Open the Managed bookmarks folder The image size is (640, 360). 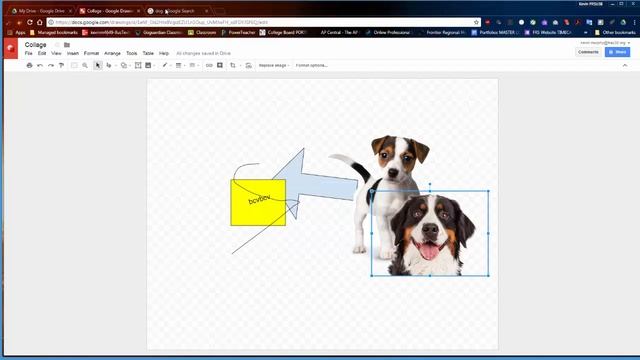(54, 32)
